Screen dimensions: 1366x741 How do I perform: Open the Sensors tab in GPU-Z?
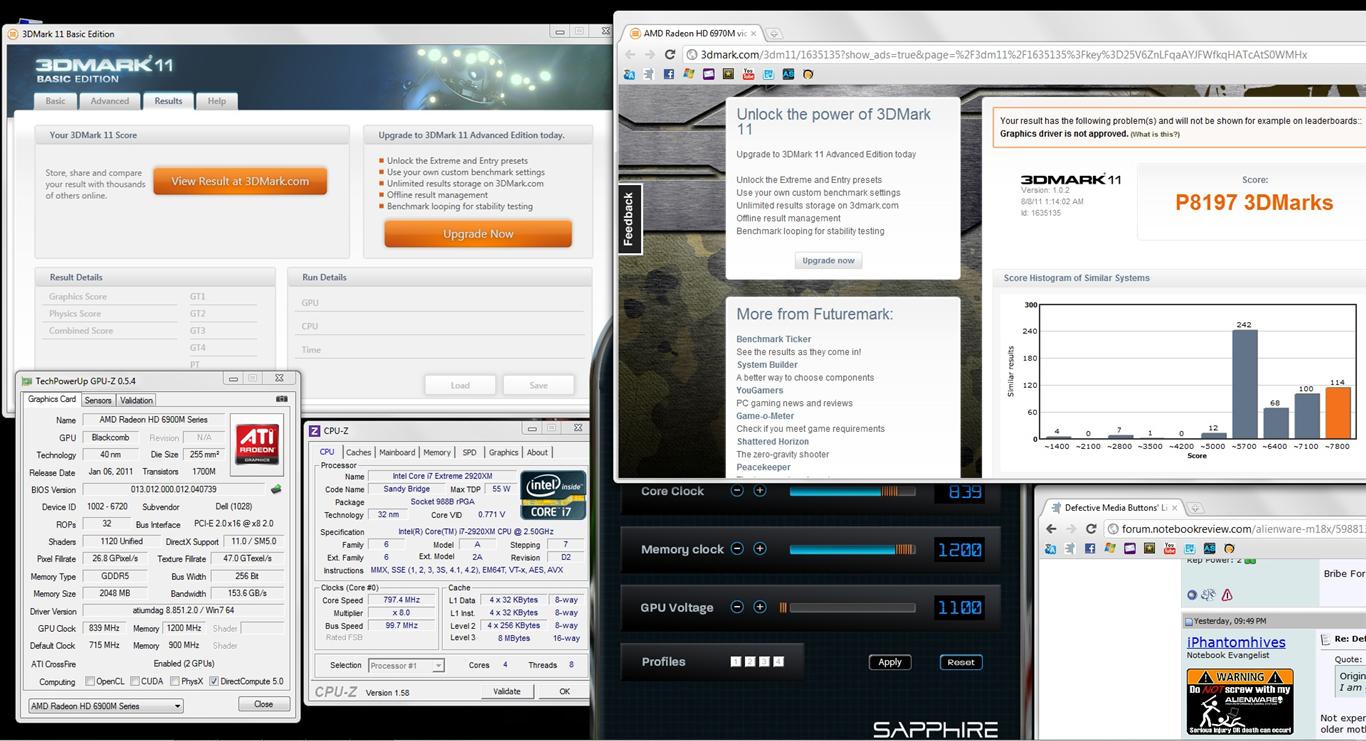98,400
